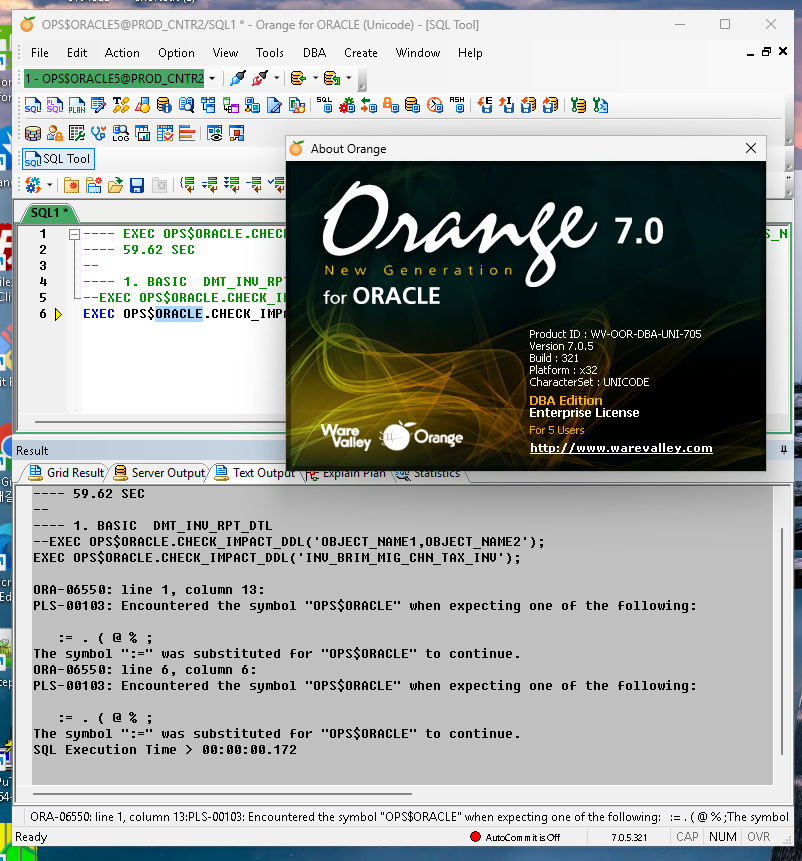This screenshot has width=802, height=861.
Task: Switch to the Server Output tab
Action: pyautogui.click(x=160, y=473)
